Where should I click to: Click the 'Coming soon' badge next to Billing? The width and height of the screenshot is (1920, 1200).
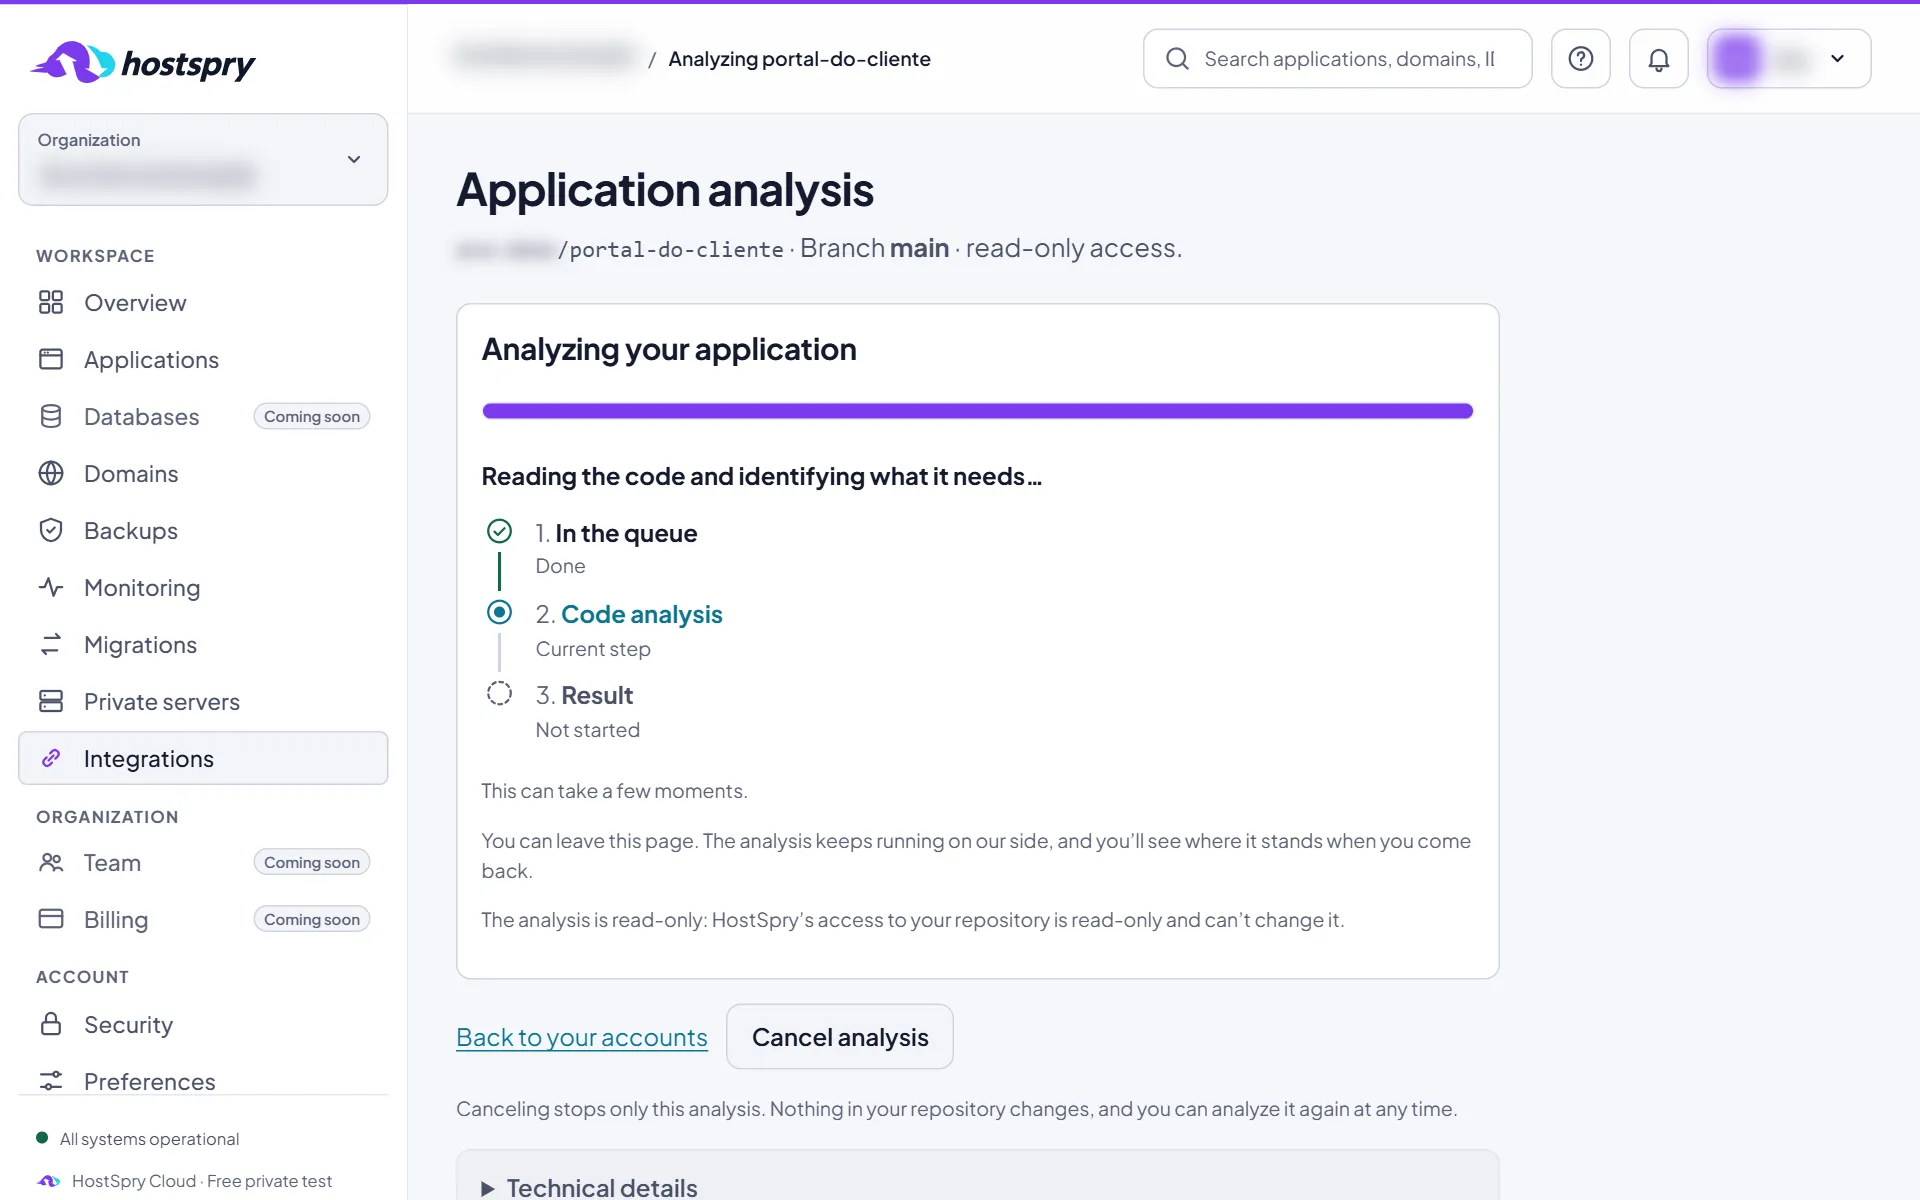coord(312,919)
